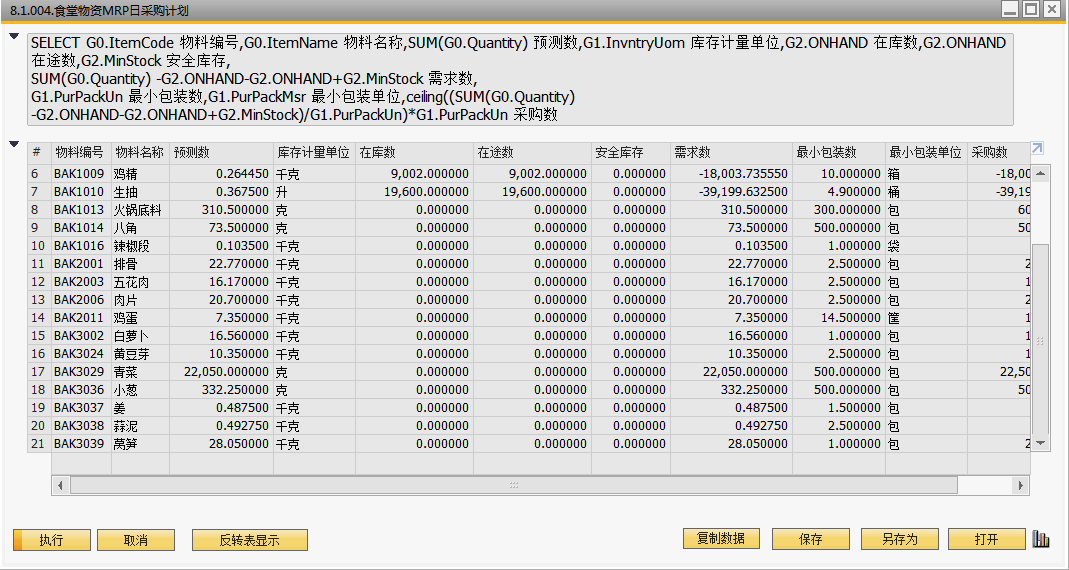Select row 11 BAK2001 number cell
Image resolution: width=1069 pixels, height=570 pixels.
[36, 263]
